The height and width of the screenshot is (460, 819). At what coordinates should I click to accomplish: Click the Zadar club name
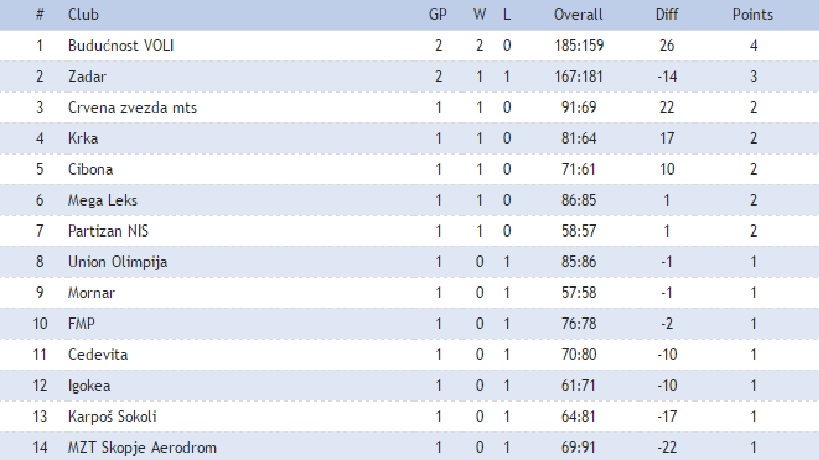(x=86, y=77)
